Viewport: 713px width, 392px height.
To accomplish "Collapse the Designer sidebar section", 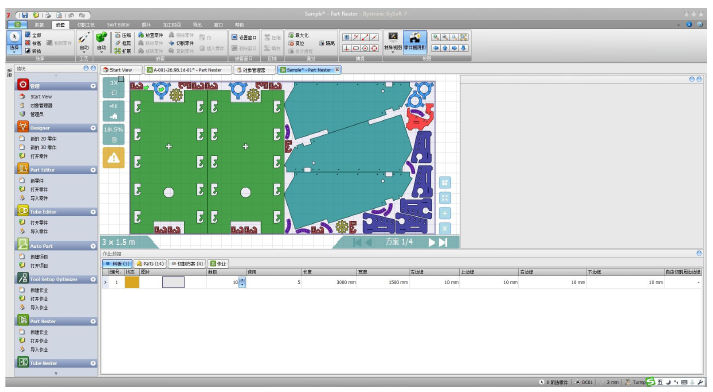I will click(93, 128).
